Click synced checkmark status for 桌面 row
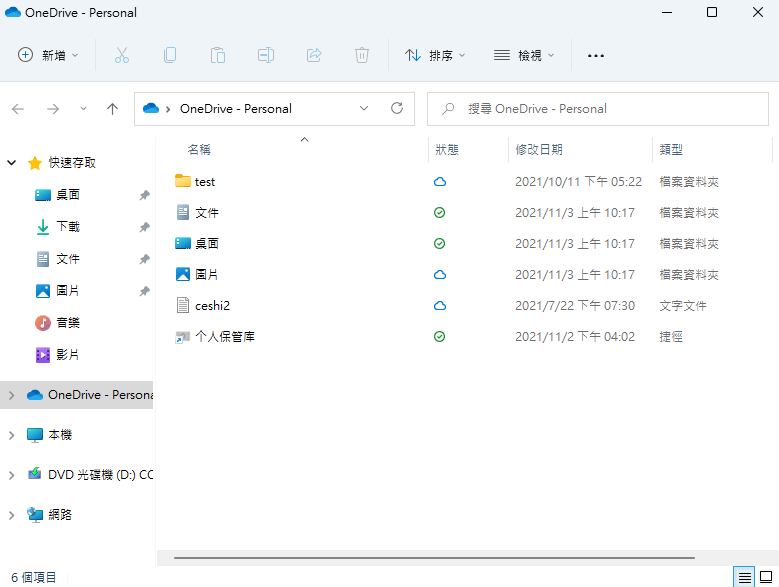Viewport: 779px width, 587px height. [440, 243]
